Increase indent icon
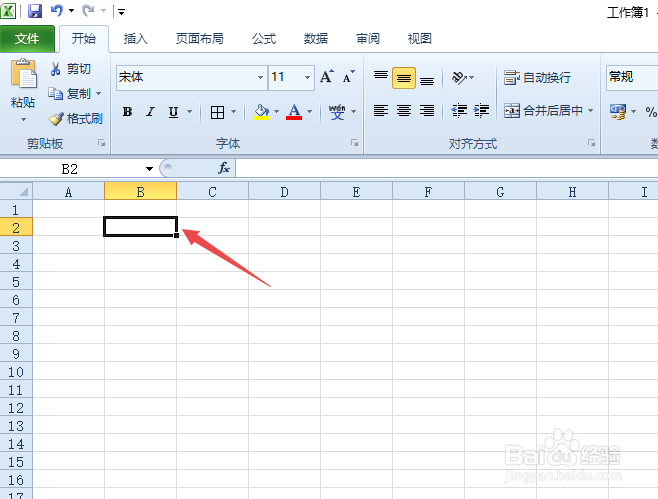Viewport: 658px width, 499px height. point(481,111)
